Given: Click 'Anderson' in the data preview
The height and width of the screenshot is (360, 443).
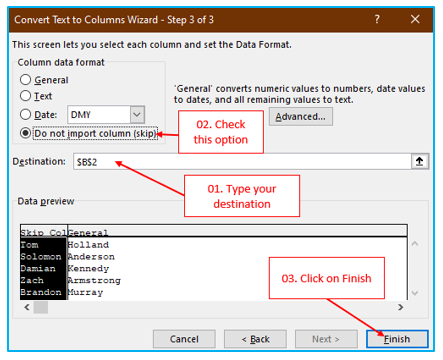Looking at the screenshot, I should pyautogui.click(x=91, y=256).
